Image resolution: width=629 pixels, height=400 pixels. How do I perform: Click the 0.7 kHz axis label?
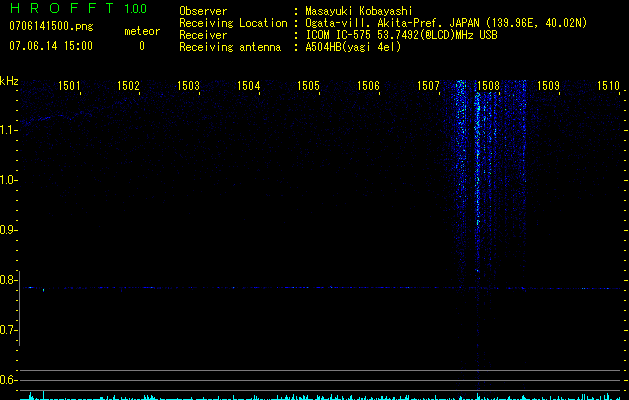coord(7,330)
